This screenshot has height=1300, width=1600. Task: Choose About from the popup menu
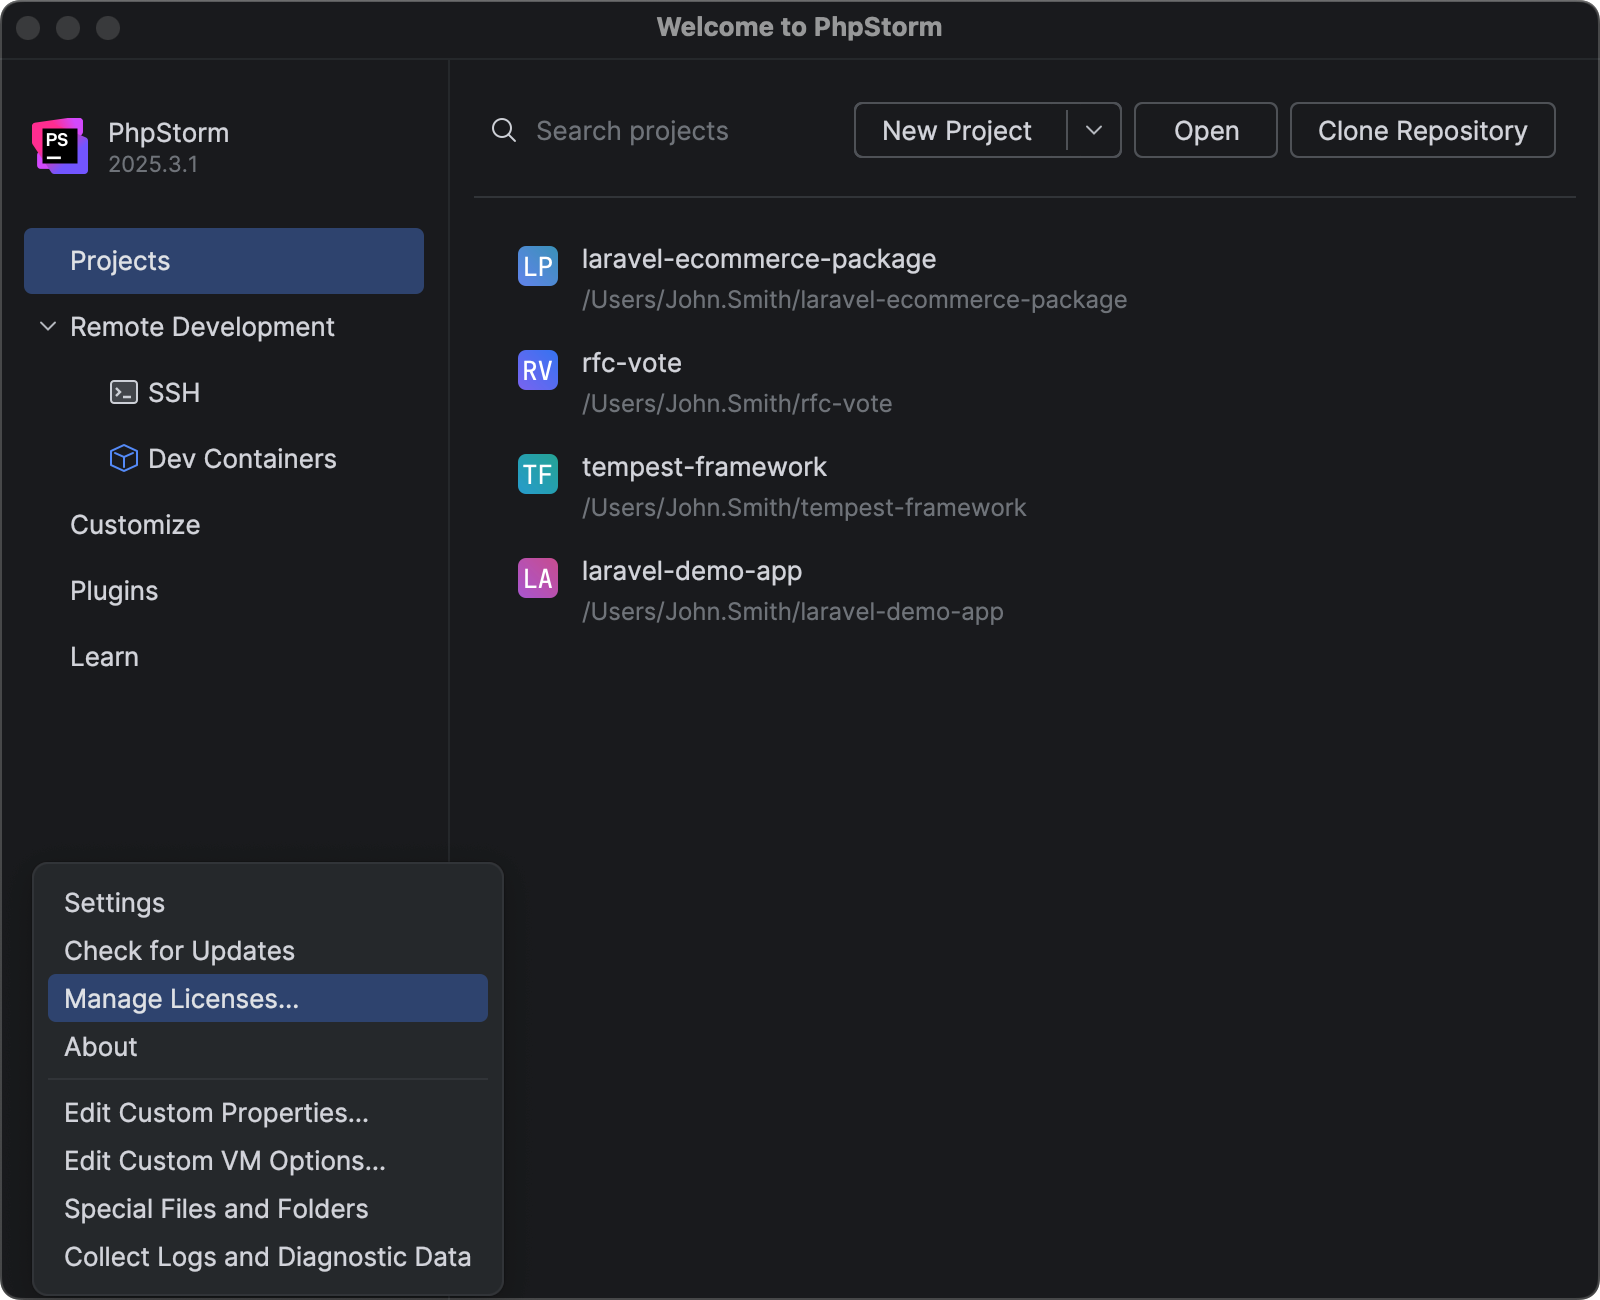(268, 1047)
